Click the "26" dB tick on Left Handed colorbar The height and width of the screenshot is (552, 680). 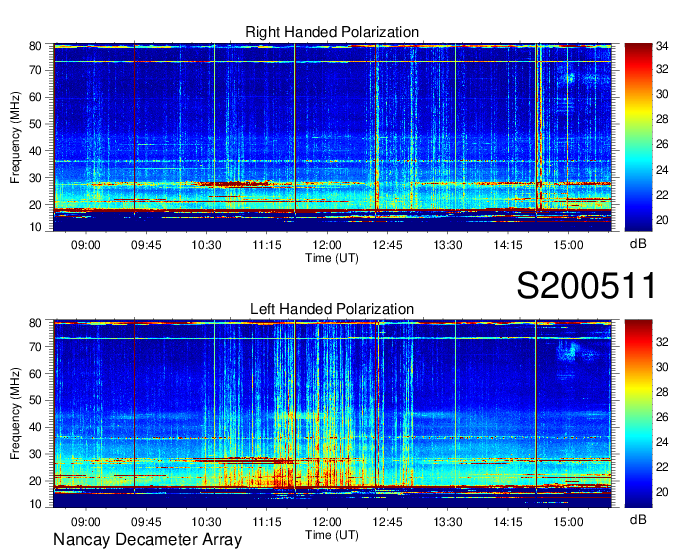(662, 417)
